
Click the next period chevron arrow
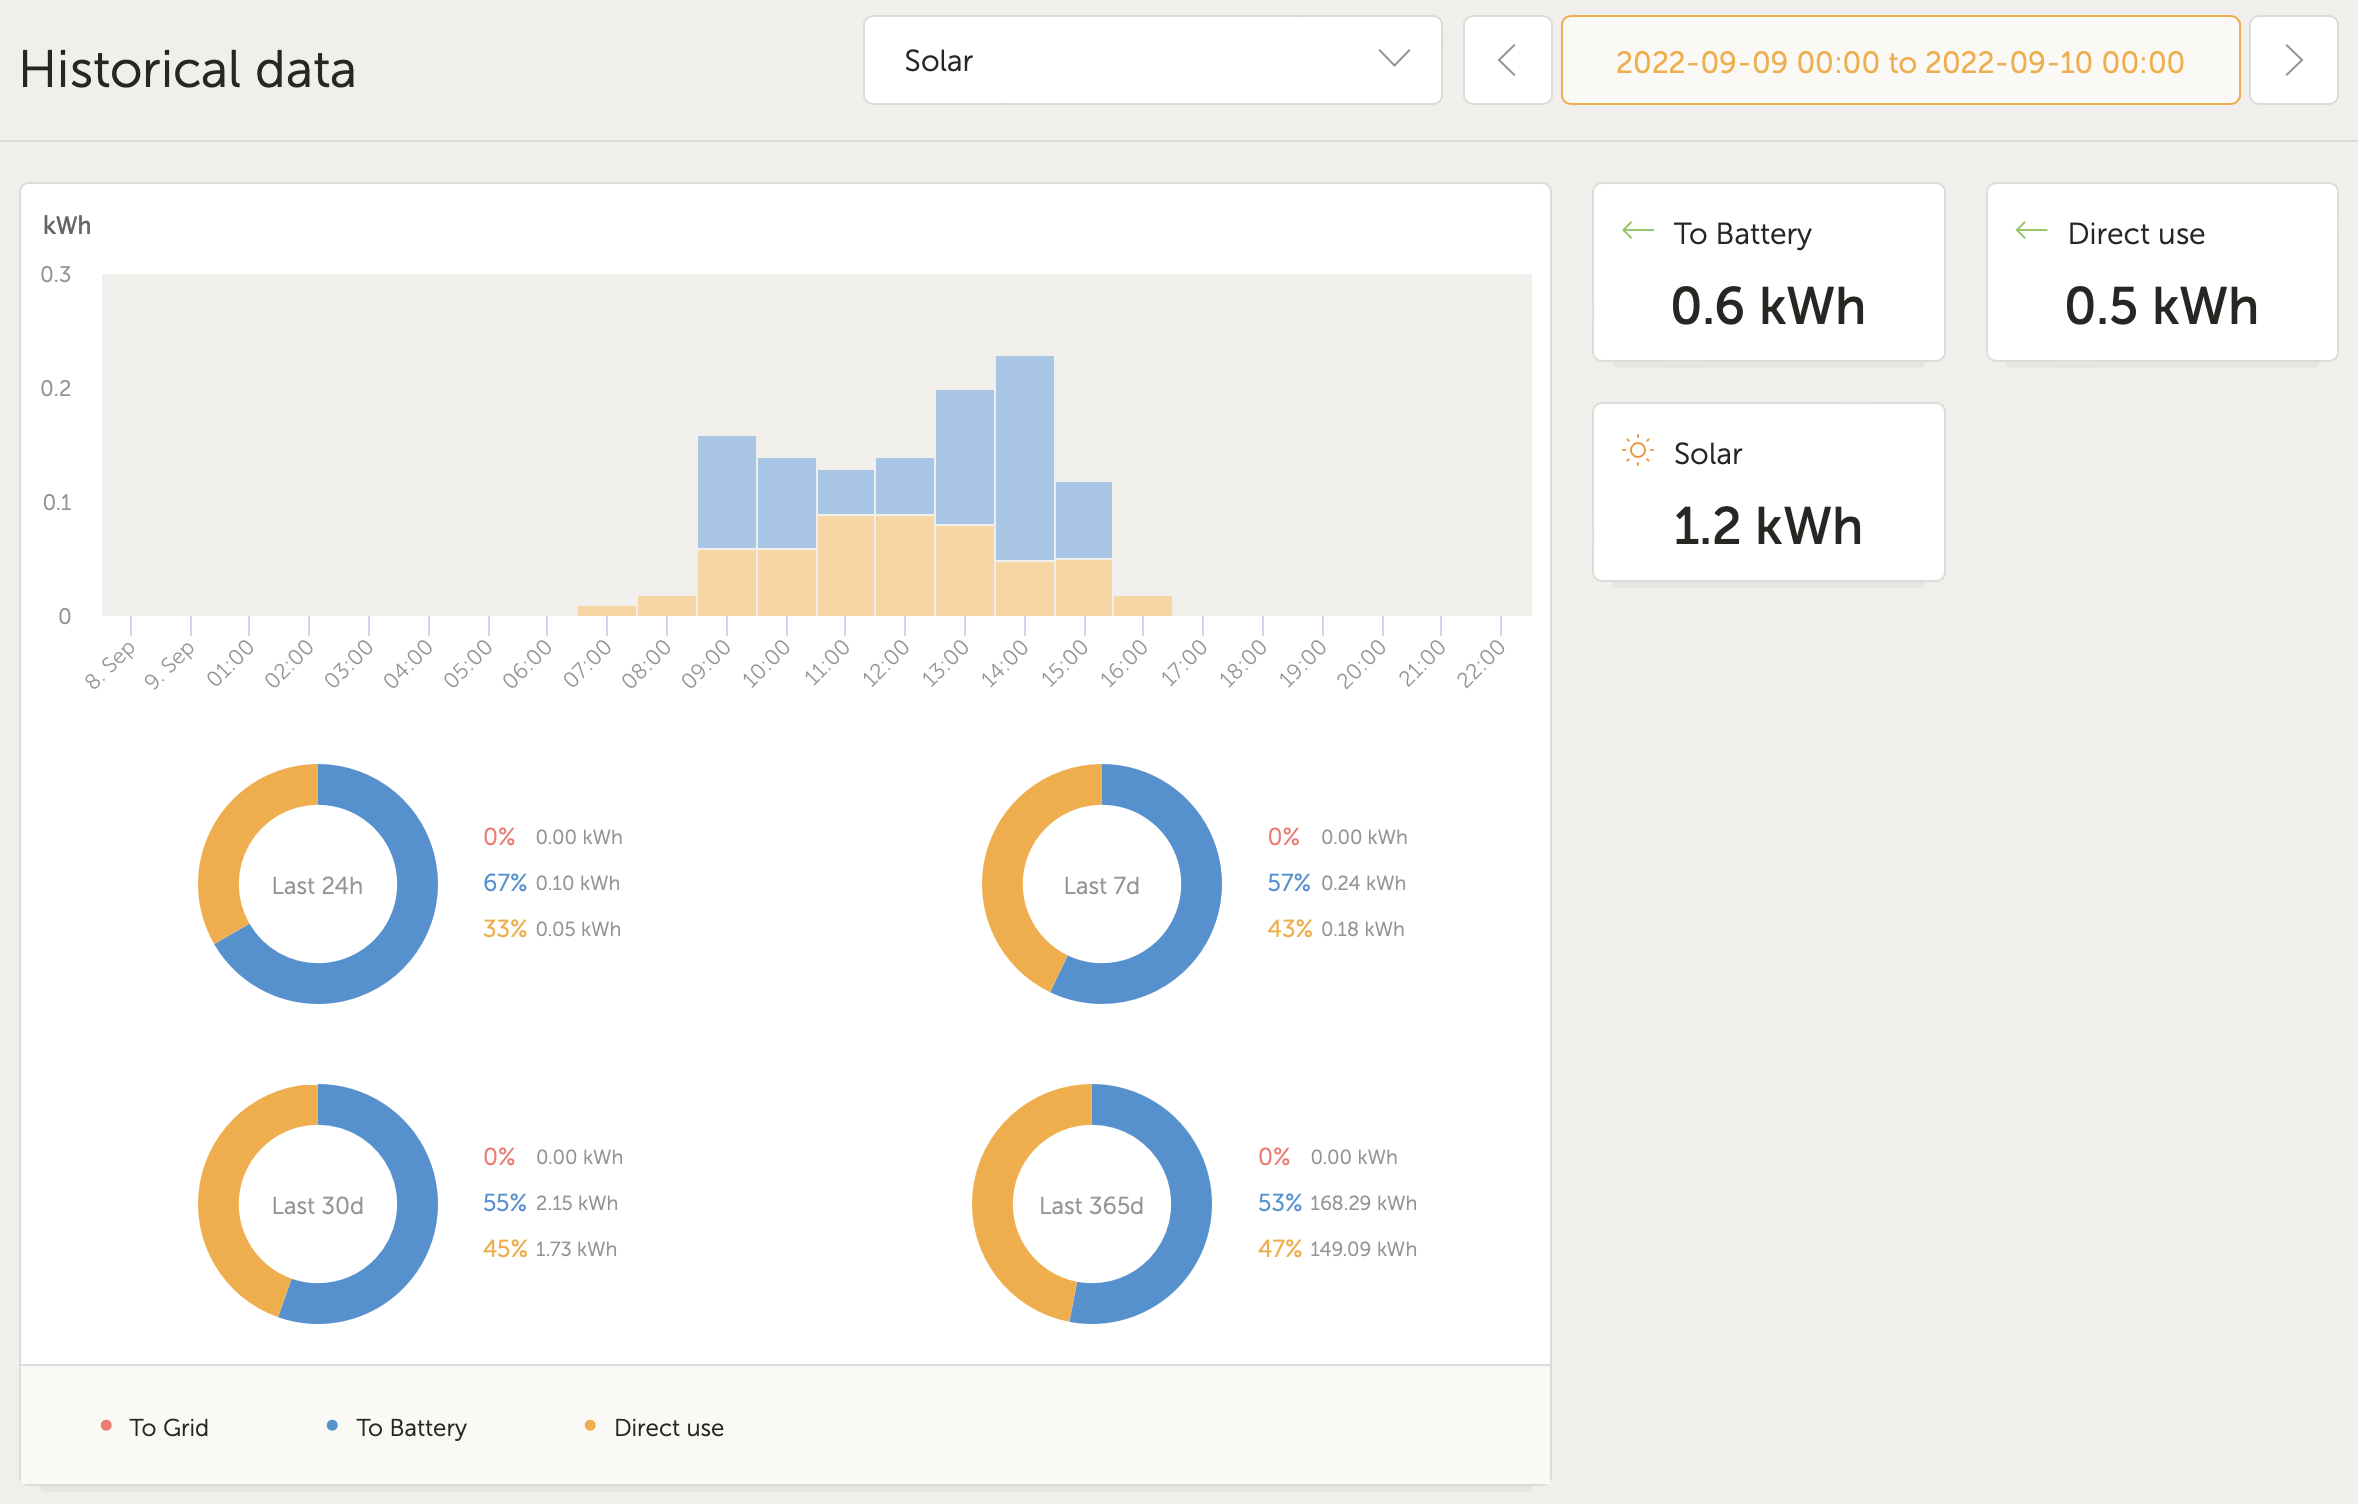(2293, 60)
